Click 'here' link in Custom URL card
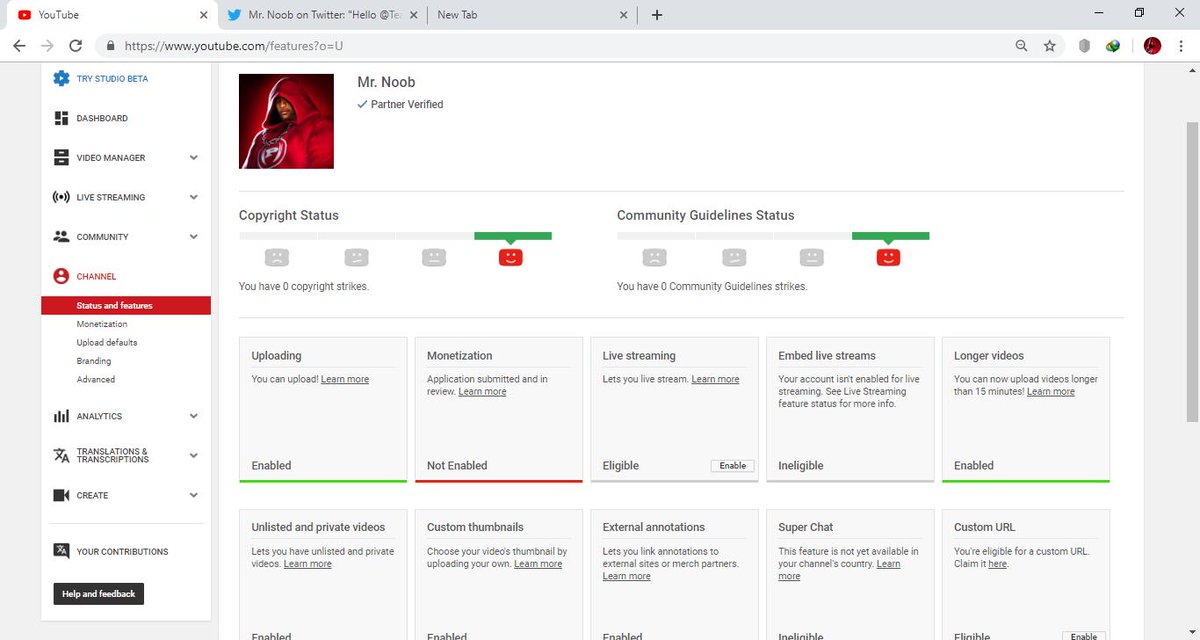 tap(998, 564)
